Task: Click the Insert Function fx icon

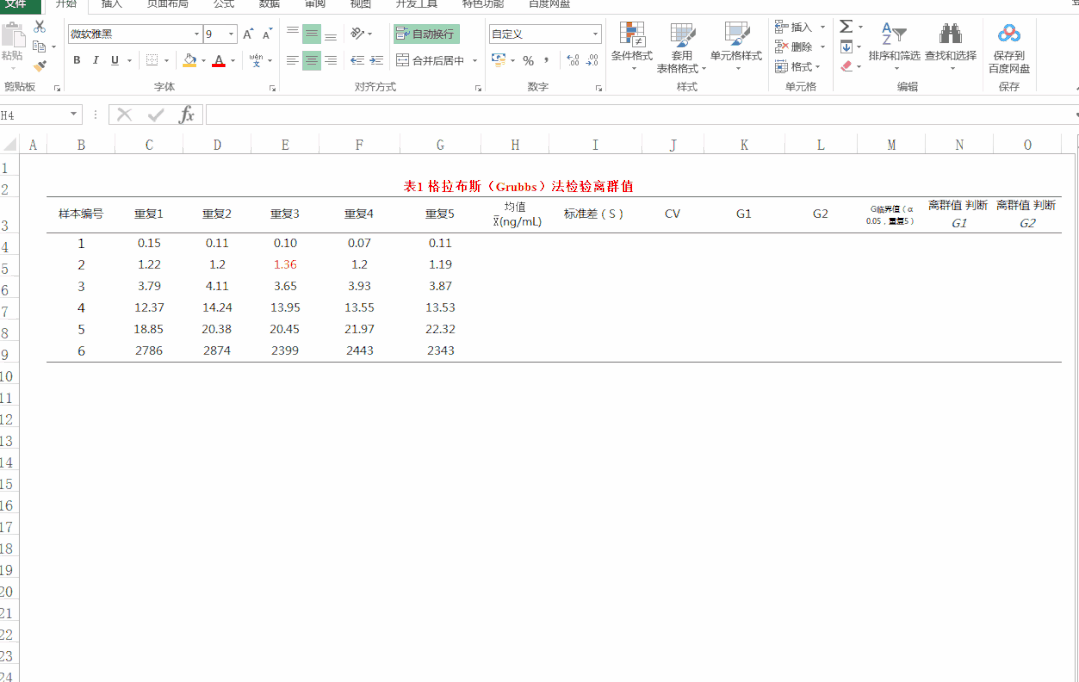Action: point(186,115)
